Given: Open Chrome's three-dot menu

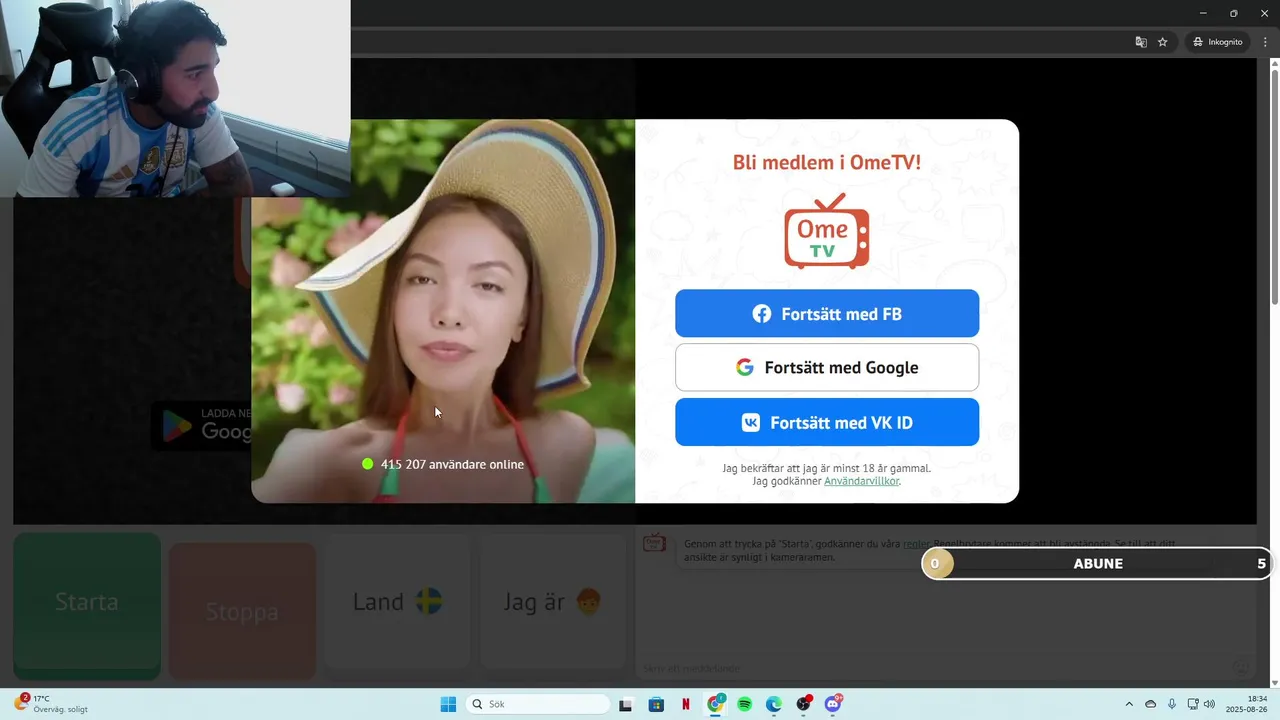Looking at the screenshot, I should pyautogui.click(x=1265, y=42).
